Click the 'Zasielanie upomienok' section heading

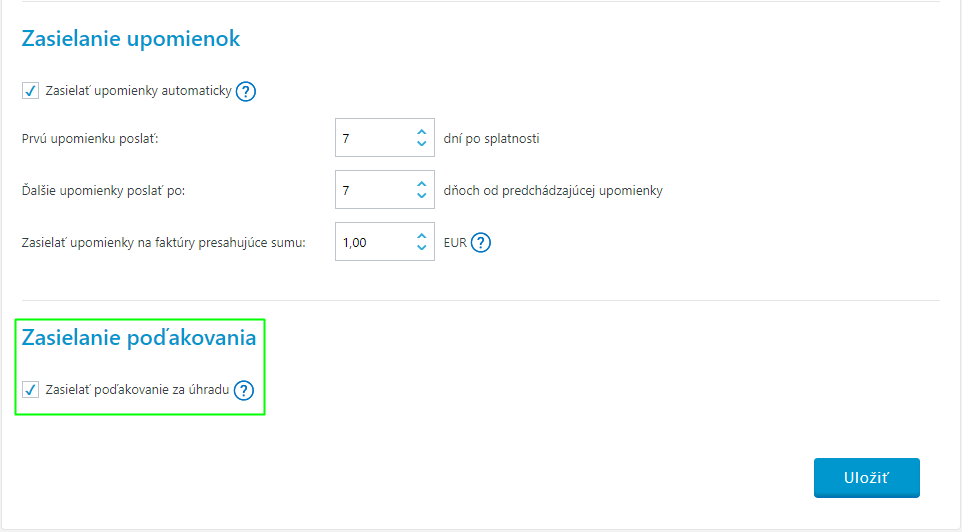click(130, 39)
